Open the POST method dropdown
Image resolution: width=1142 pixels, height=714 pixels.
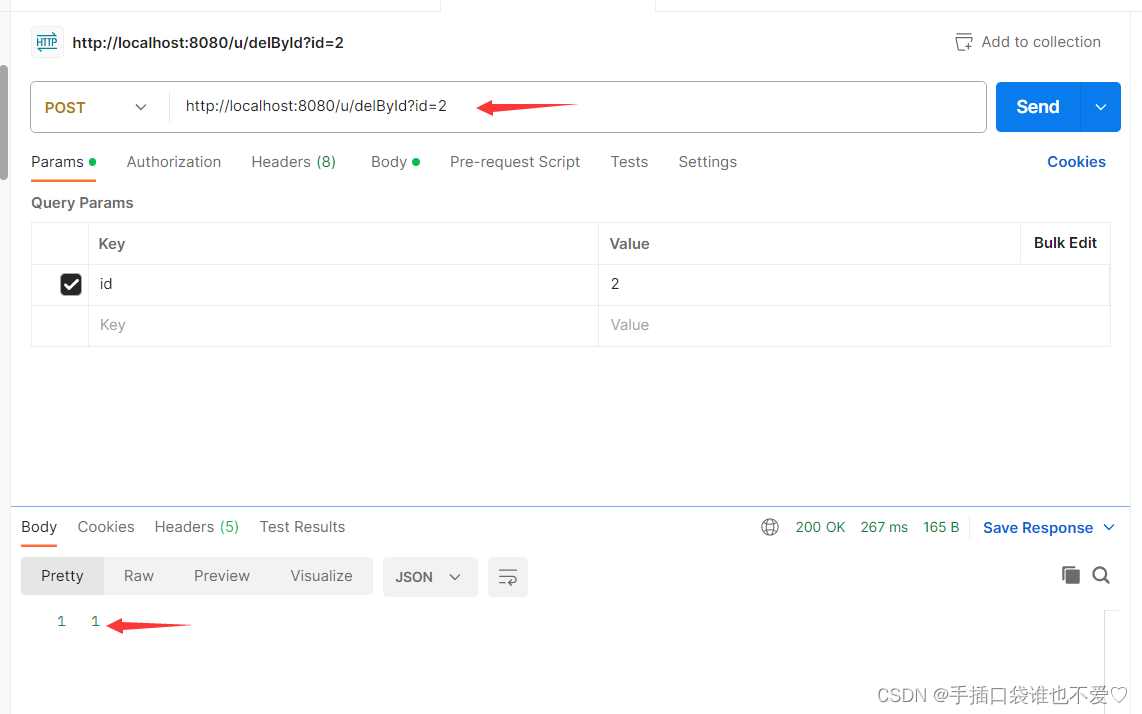point(96,107)
